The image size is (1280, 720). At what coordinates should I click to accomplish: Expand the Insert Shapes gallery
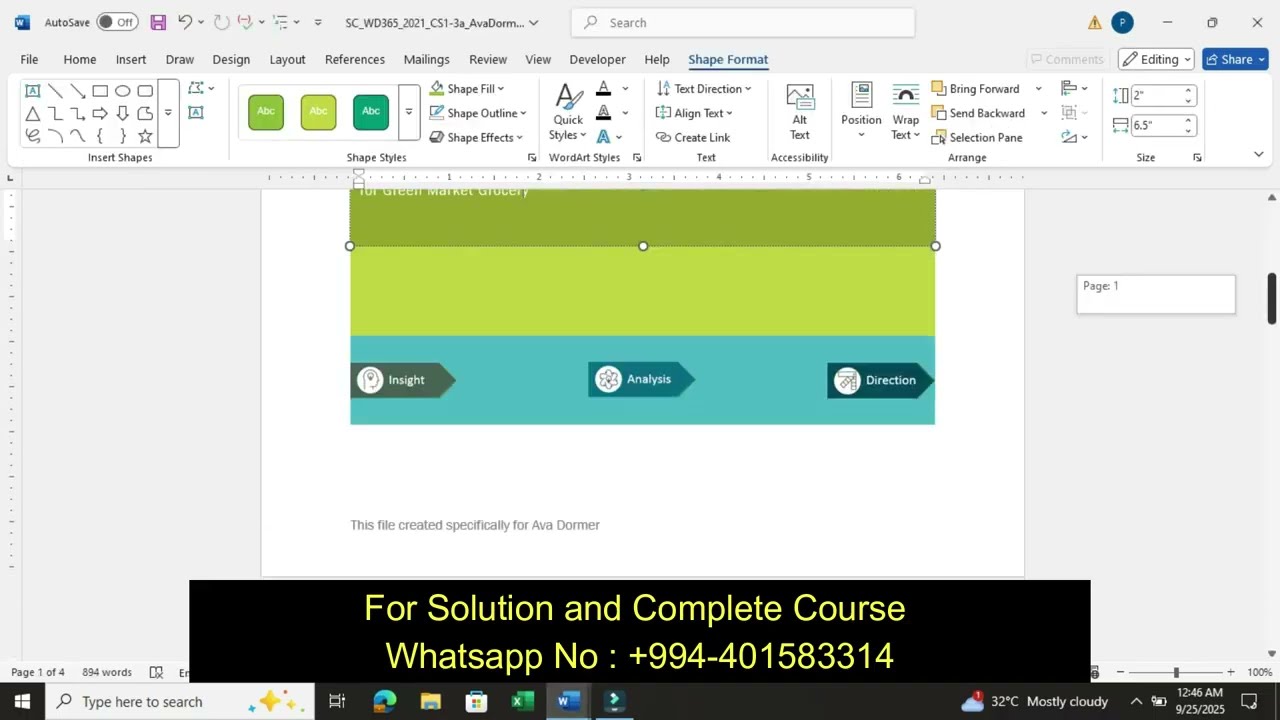pos(168,113)
